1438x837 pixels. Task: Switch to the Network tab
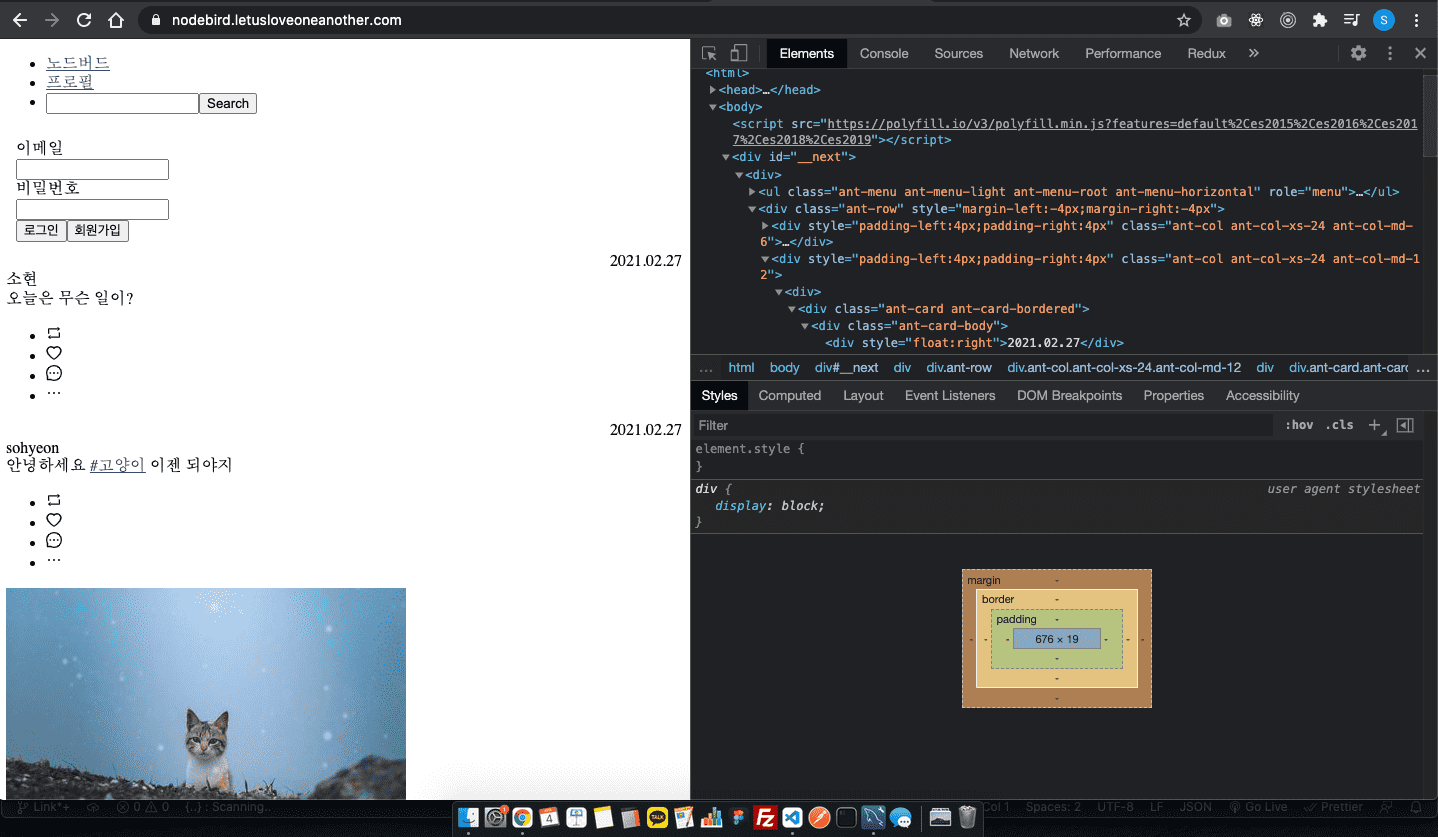1034,54
